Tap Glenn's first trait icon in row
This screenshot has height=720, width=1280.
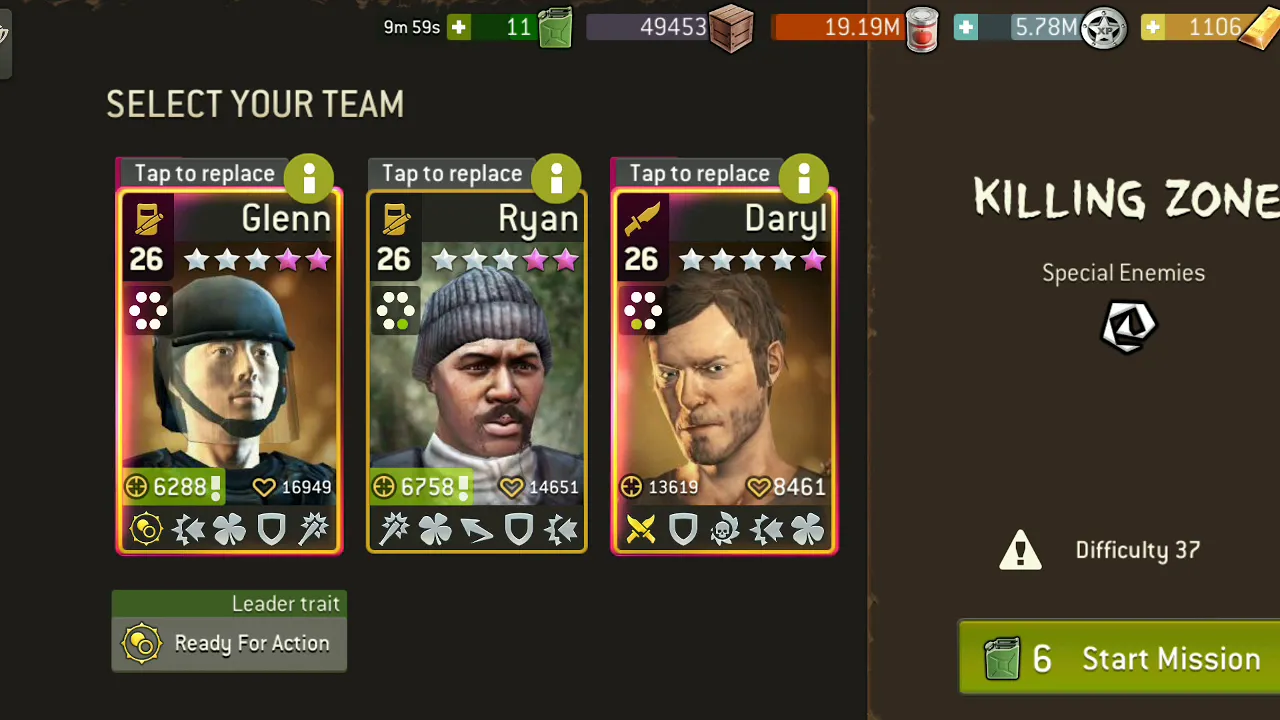tap(146, 529)
